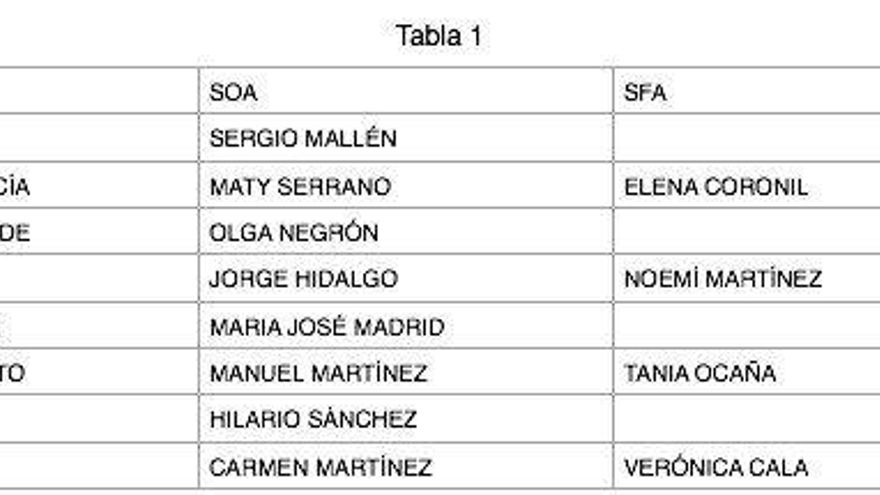
Task: Click the first-column cell left of MATY SERRANO
Action: (x=98, y=186)
